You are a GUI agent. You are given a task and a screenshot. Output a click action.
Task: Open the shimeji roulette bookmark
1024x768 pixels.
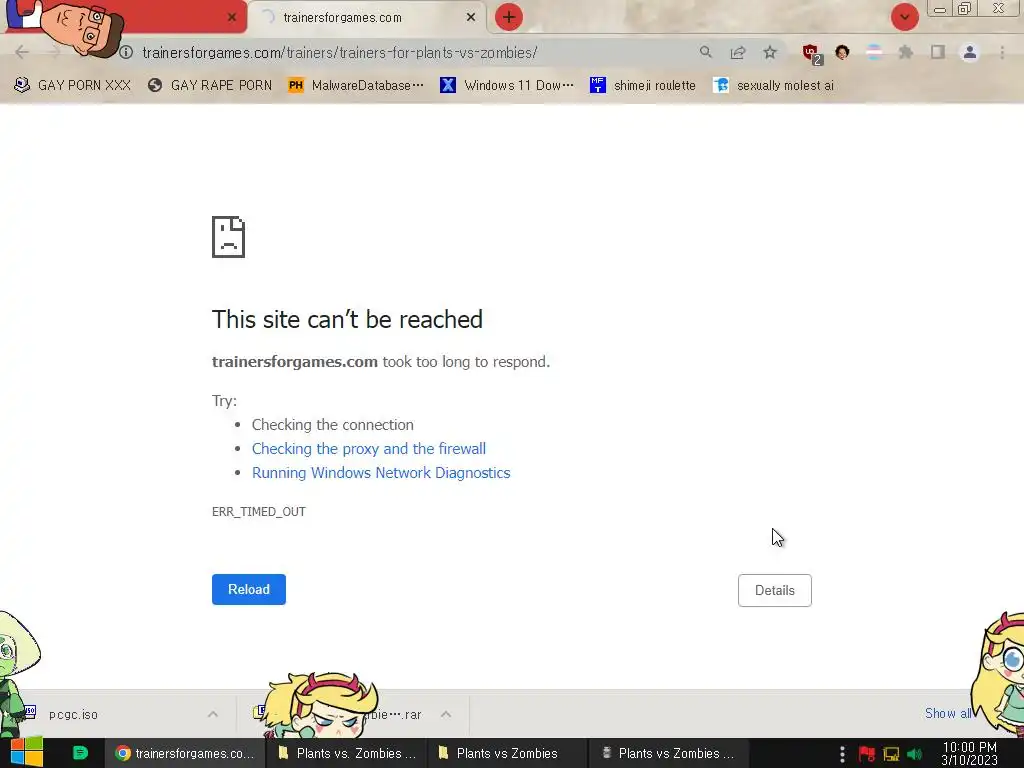pos(643,86)
